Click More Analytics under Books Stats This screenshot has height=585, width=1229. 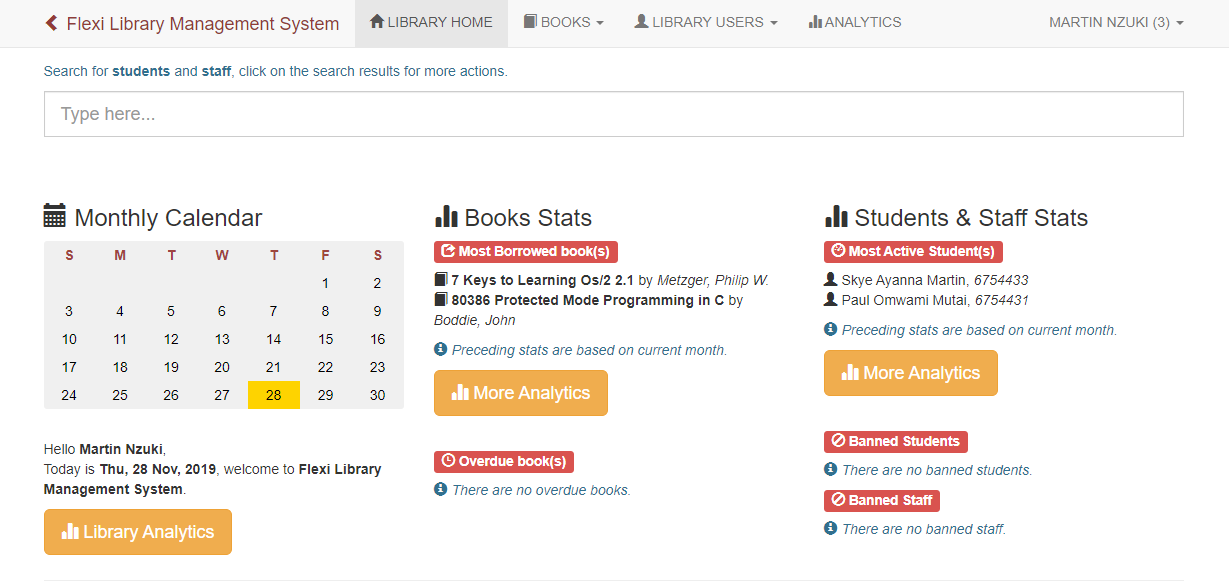click(x=520, y=392)
